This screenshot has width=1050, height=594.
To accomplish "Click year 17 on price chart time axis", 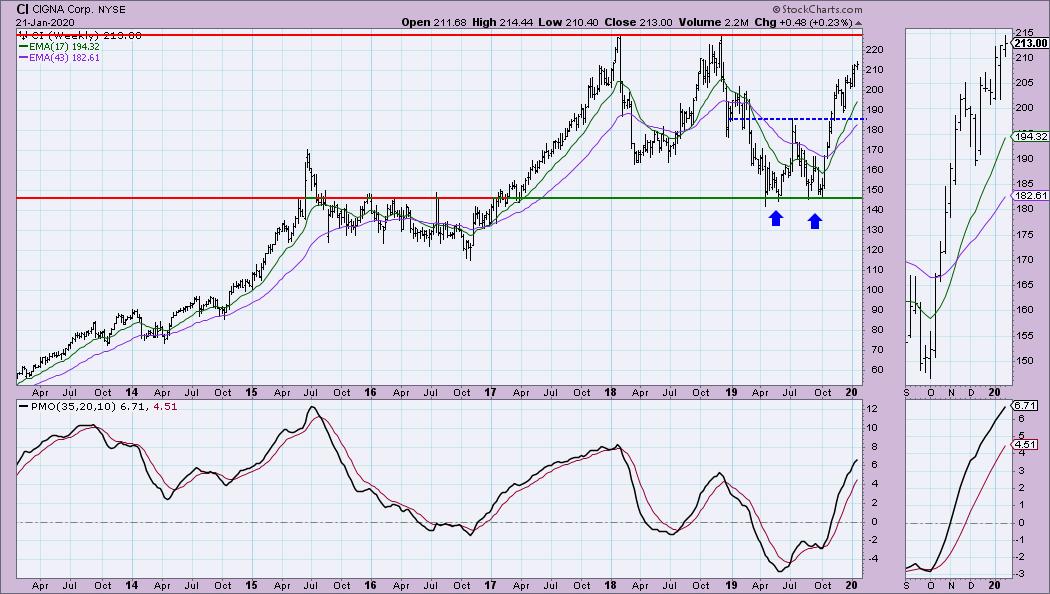I will (x=490, y=392).
